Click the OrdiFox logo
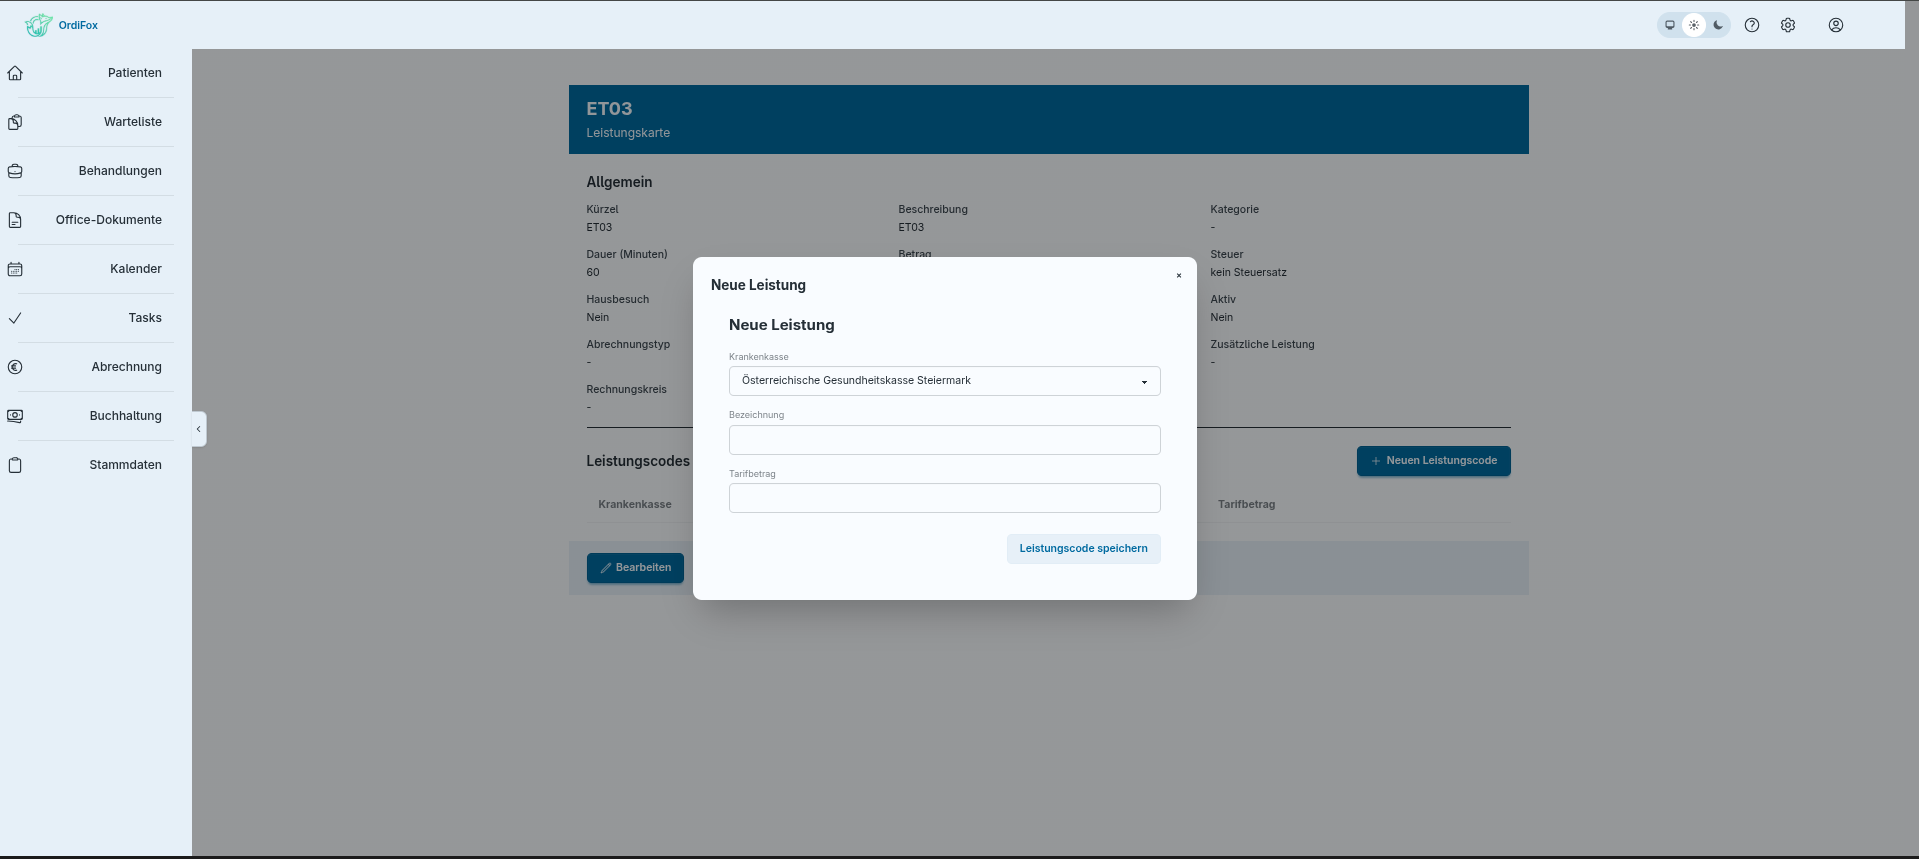 click(62, 25)
